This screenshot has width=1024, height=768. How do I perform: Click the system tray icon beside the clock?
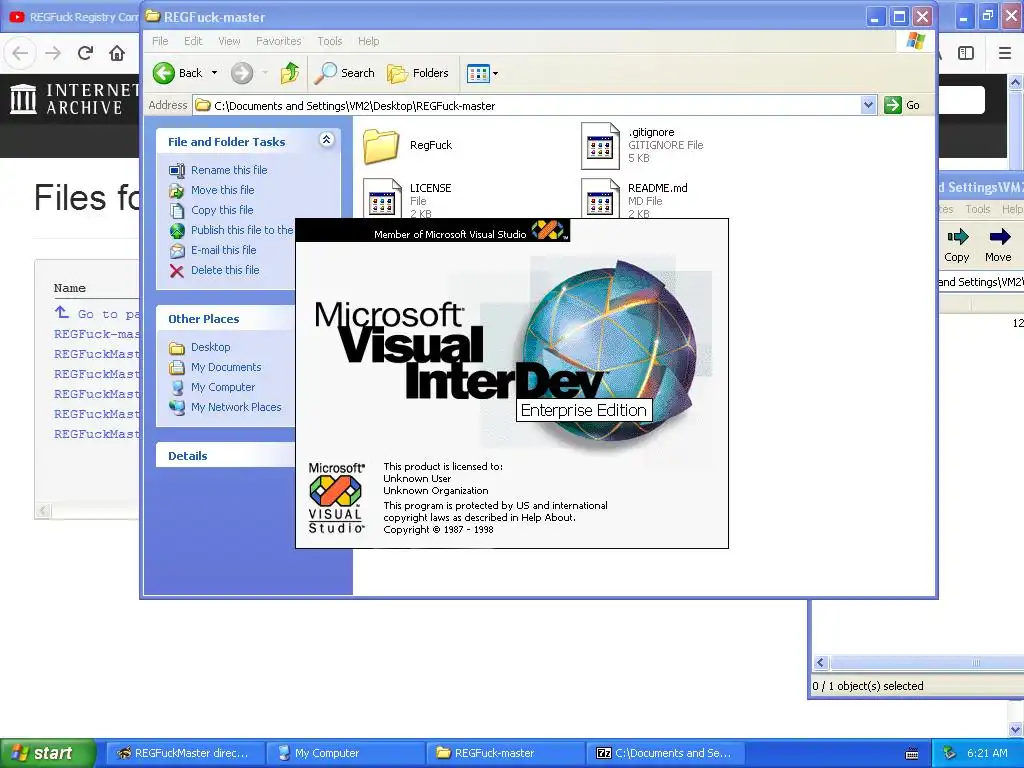pos(950,753)
